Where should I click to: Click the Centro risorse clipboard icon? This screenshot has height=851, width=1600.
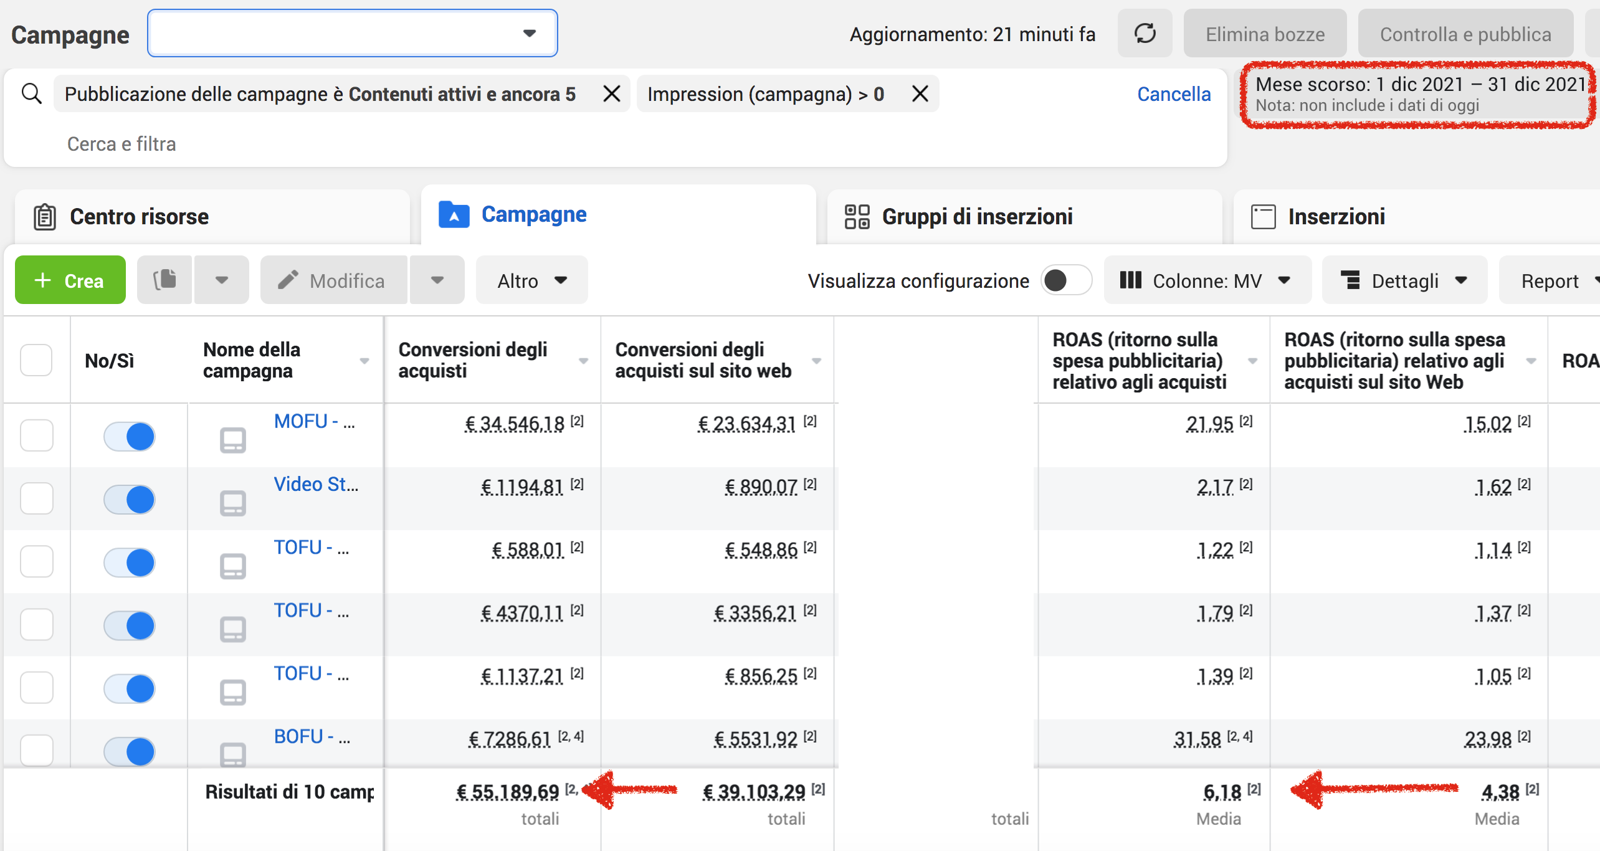pyautogui.click(x=45, y=216)
